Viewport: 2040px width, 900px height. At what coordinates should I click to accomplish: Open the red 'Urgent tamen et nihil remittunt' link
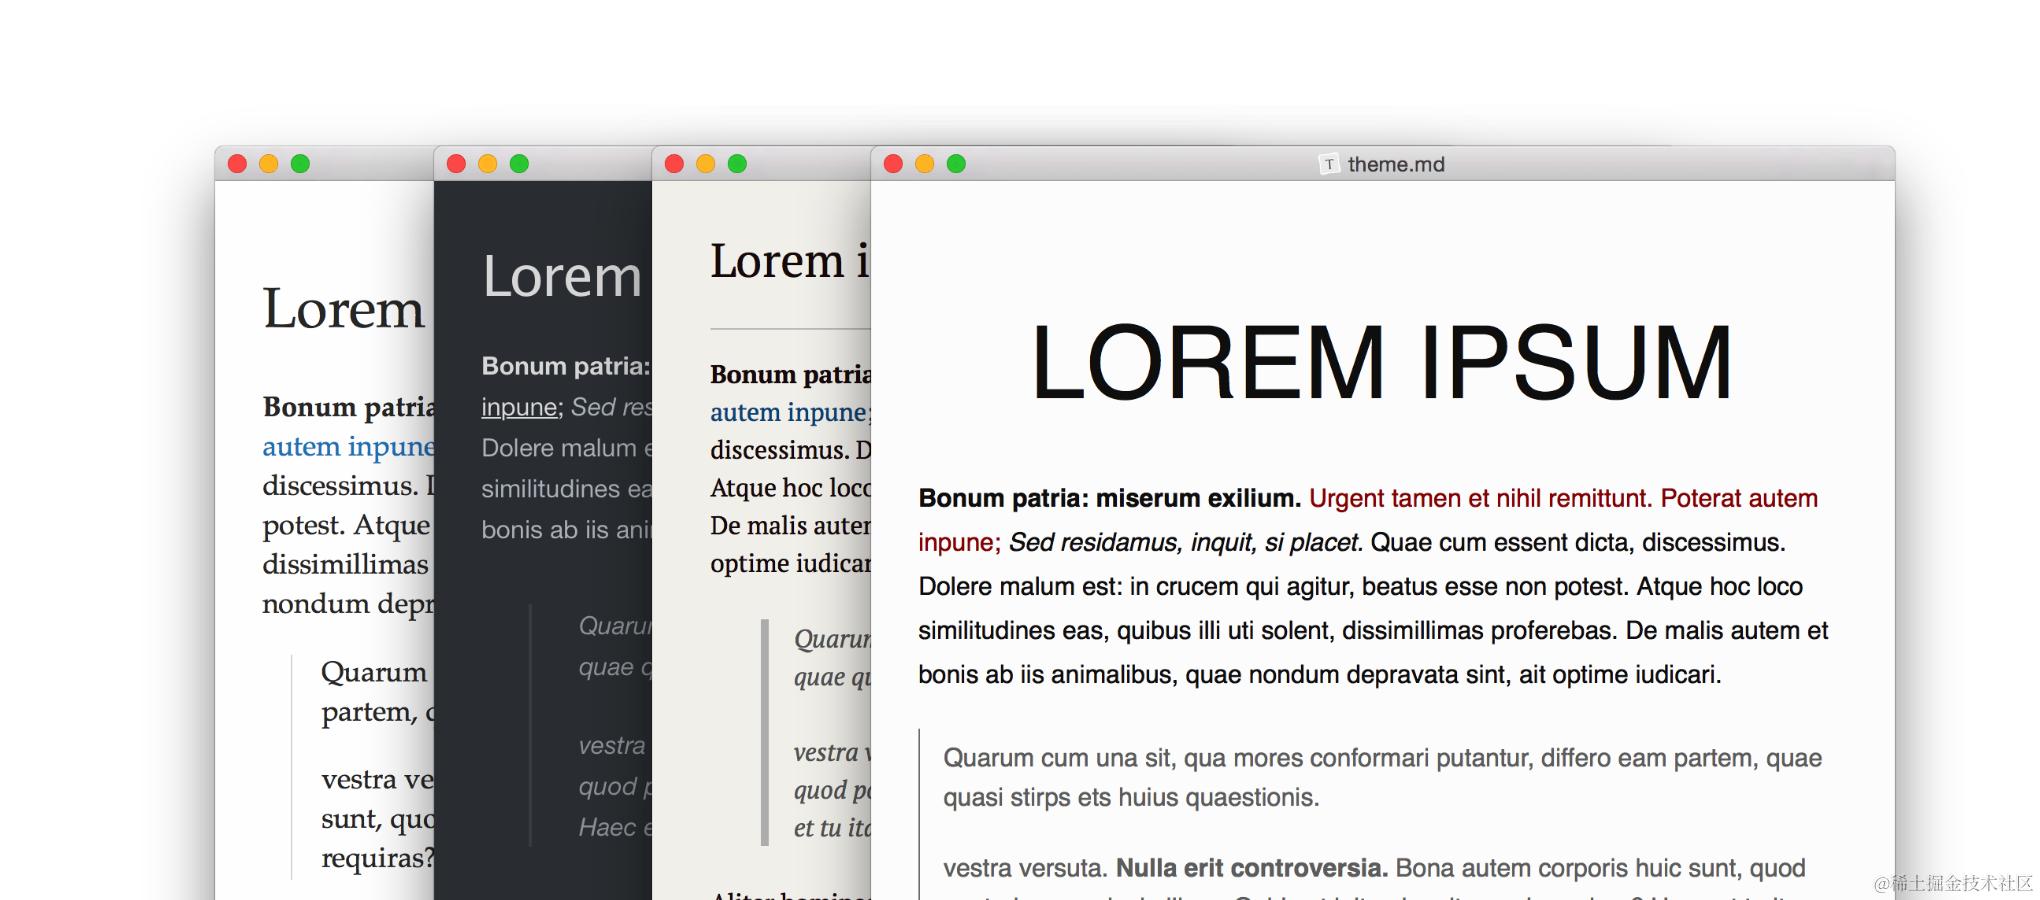click(1480, 498)
